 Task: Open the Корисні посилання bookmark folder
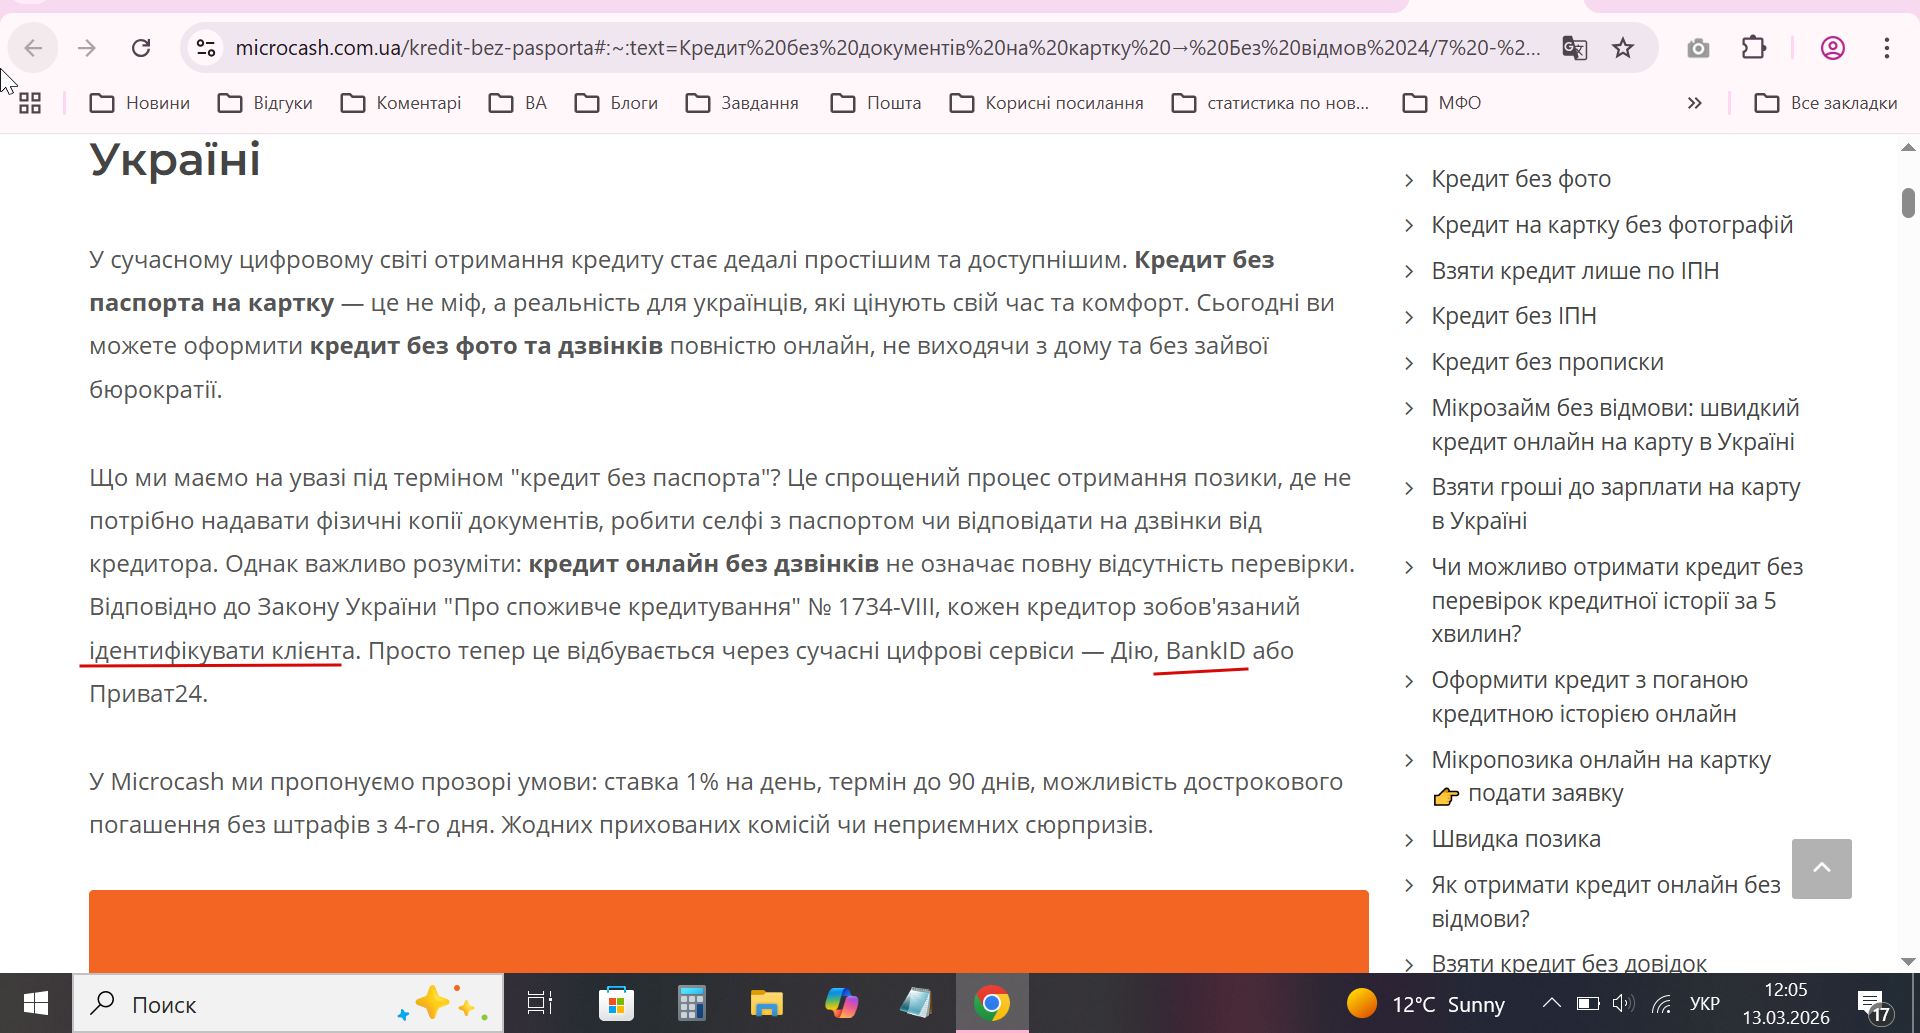[1047, 103]
